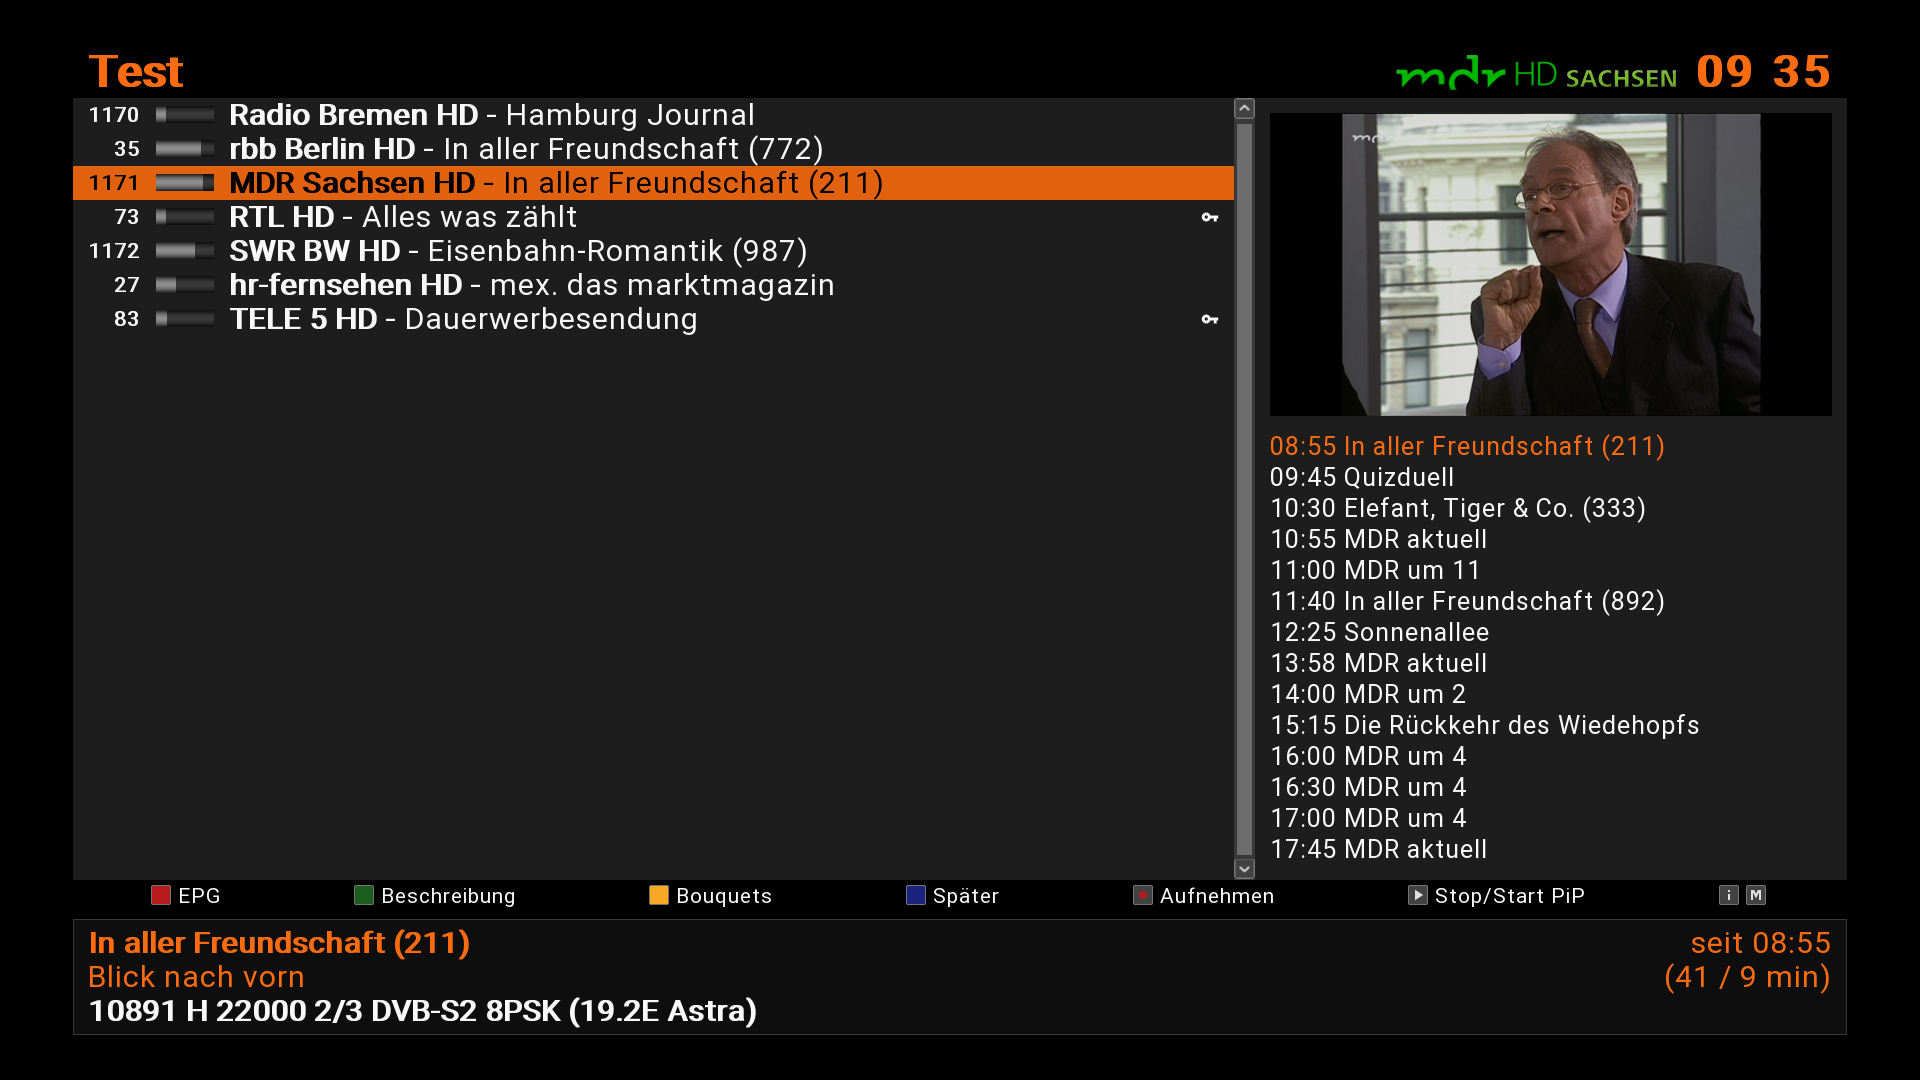This screenshot has width=1920, height=1080.
Task: Click the key icon on RTL HD row
Action: click(1209, 217)
